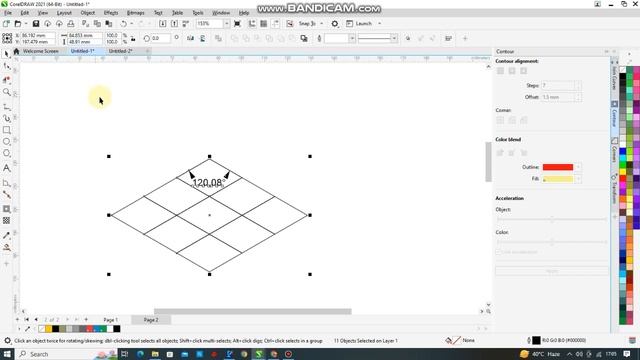Click the Windows Start button
640x360 pixels.
click(7, 354)
